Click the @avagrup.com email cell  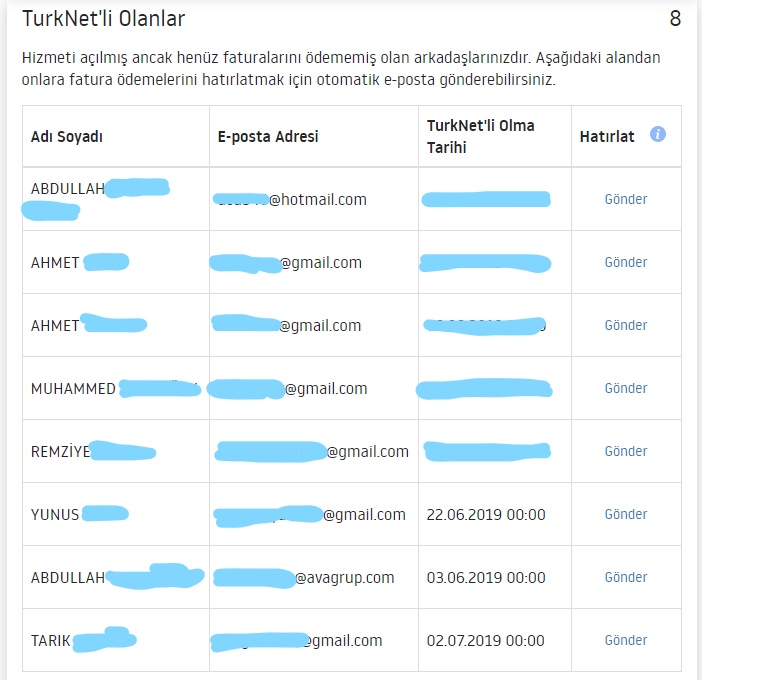coord(314,577)
